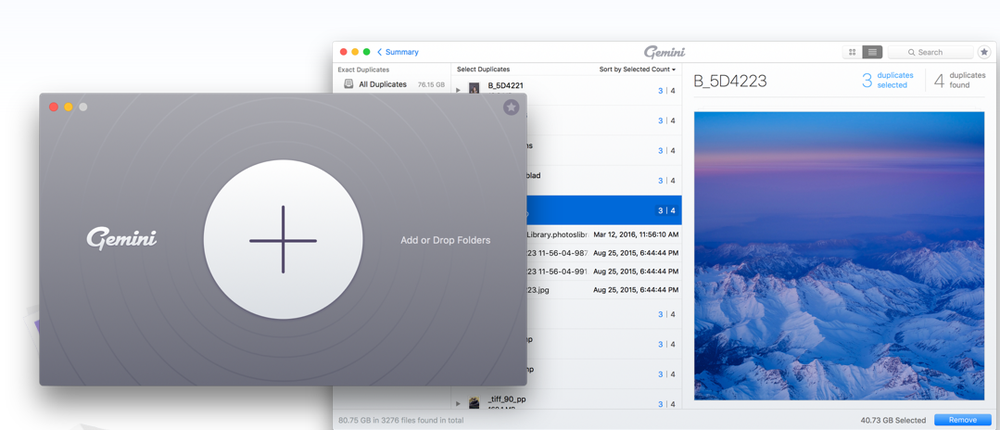Select the Library.photoslibrary duplicate entry

coord(557,234)
